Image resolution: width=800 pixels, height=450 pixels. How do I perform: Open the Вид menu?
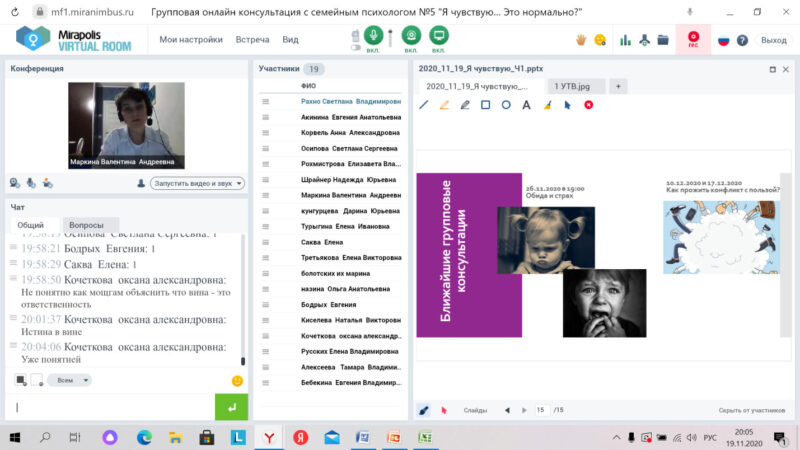click(x=290, y=39)
